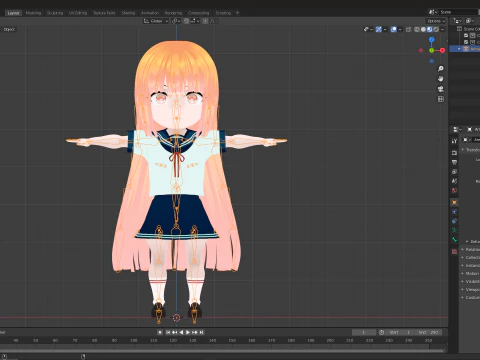
Task: Toggle X-ray view icon
Action: [409, 29]
